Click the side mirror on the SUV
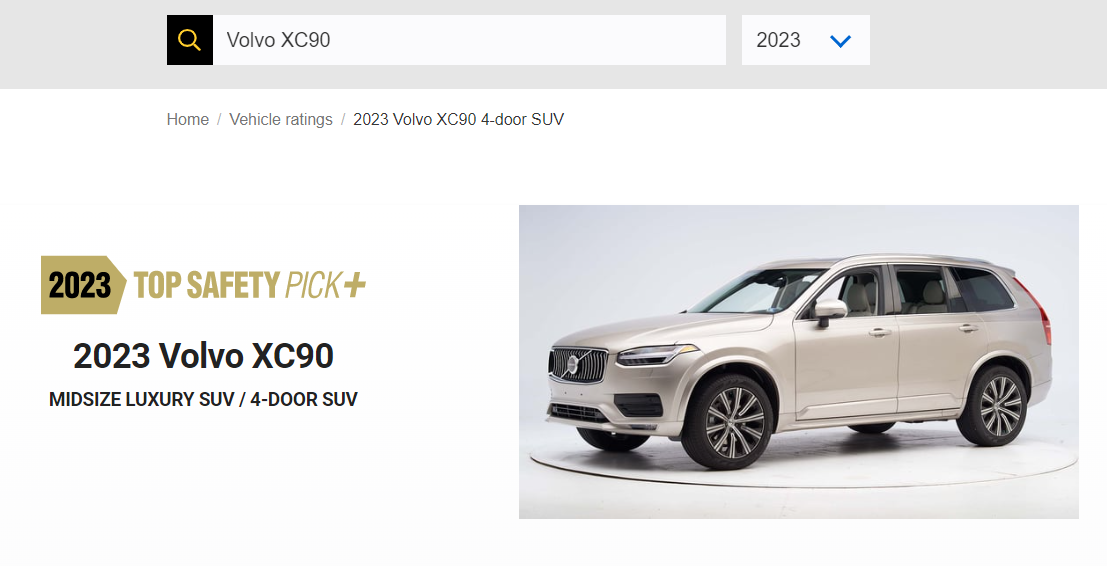1107x566 pixels. (x=829, y=311)
